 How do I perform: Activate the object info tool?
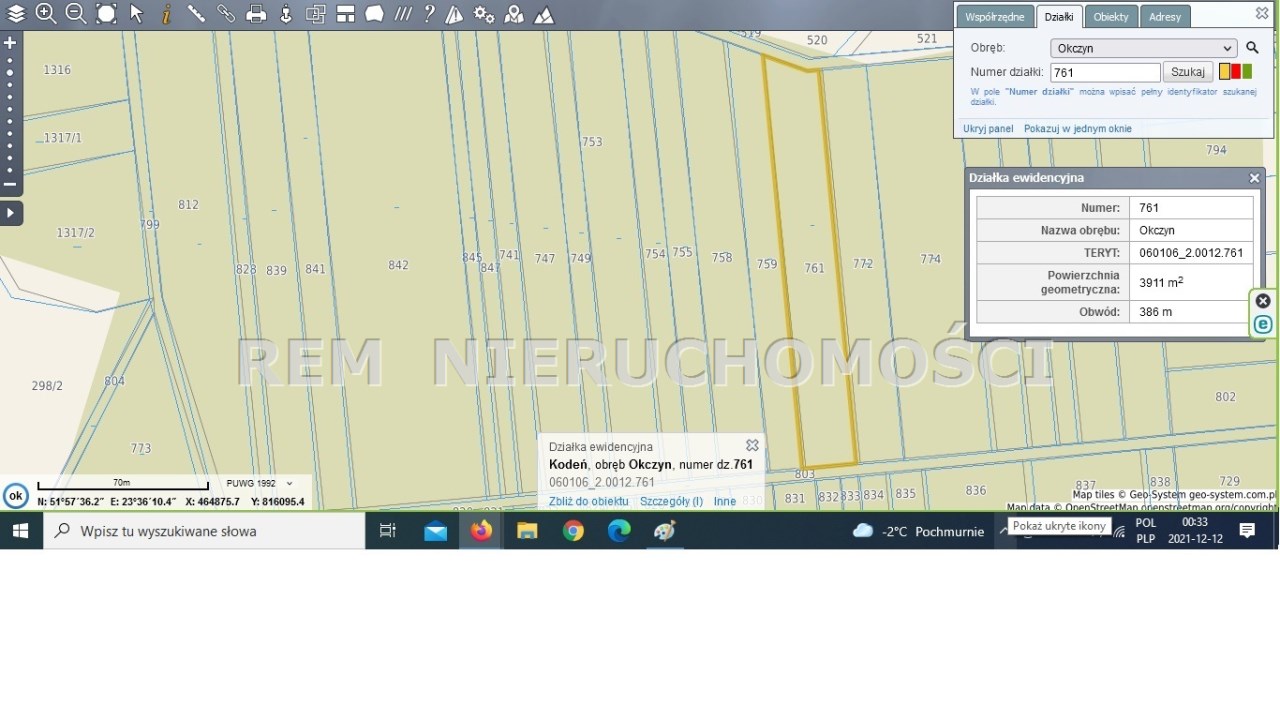click(166, 14)
